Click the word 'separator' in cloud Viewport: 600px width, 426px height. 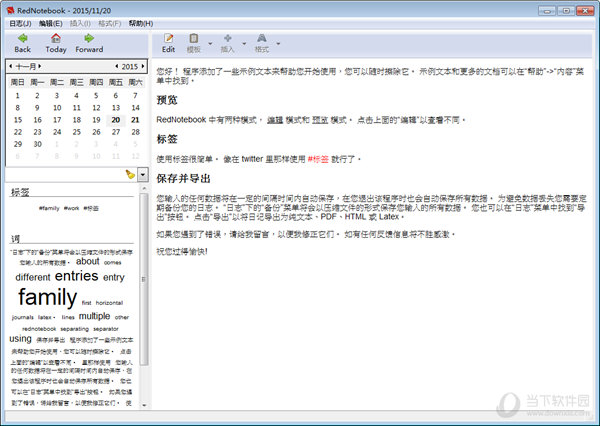(106, 329)
